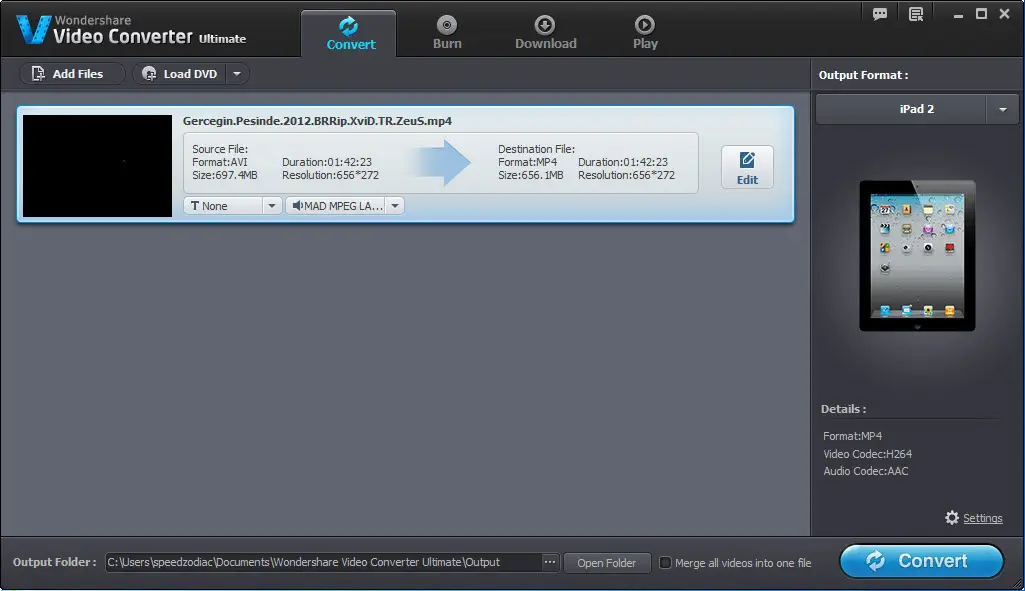Open the Play tab
Viewport: 1025px width, 591px height.
[x=645, y=33]
